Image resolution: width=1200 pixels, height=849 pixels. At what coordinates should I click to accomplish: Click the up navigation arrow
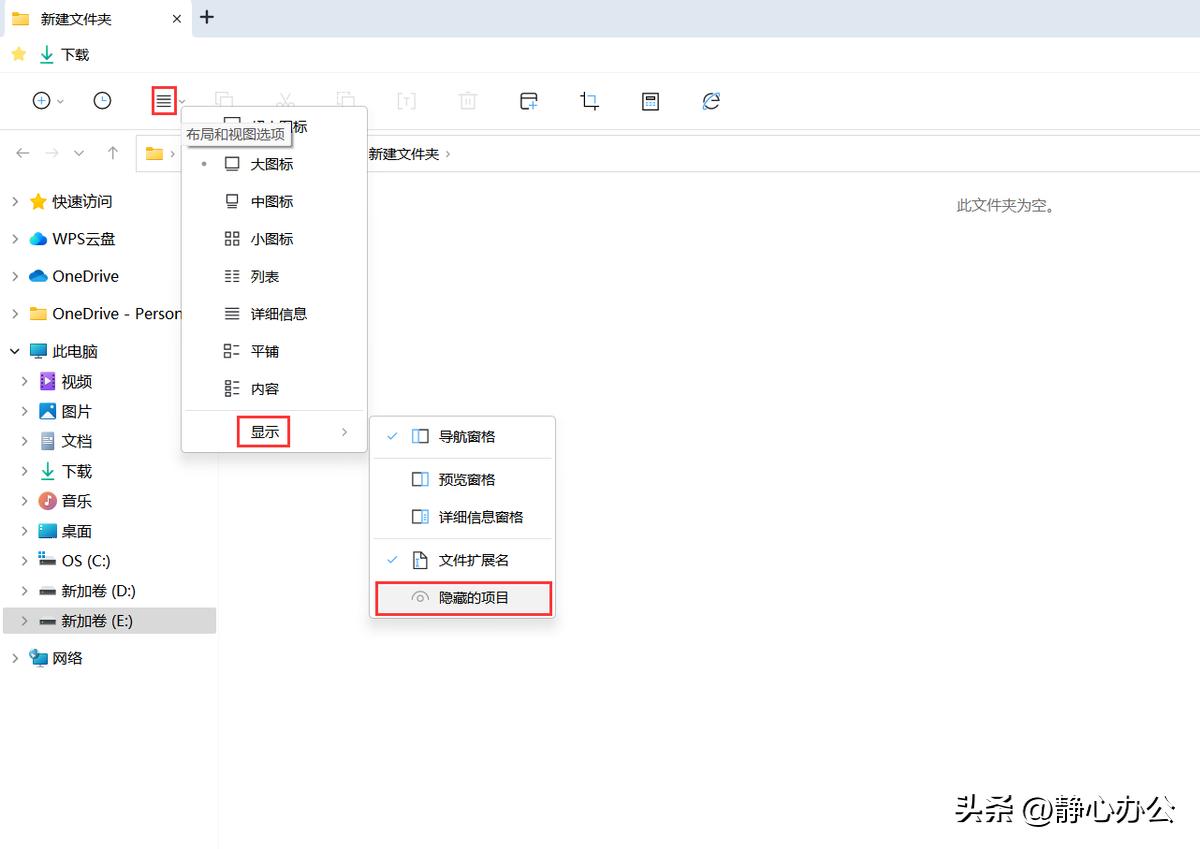pyautogui.click(x=111, y=153)
